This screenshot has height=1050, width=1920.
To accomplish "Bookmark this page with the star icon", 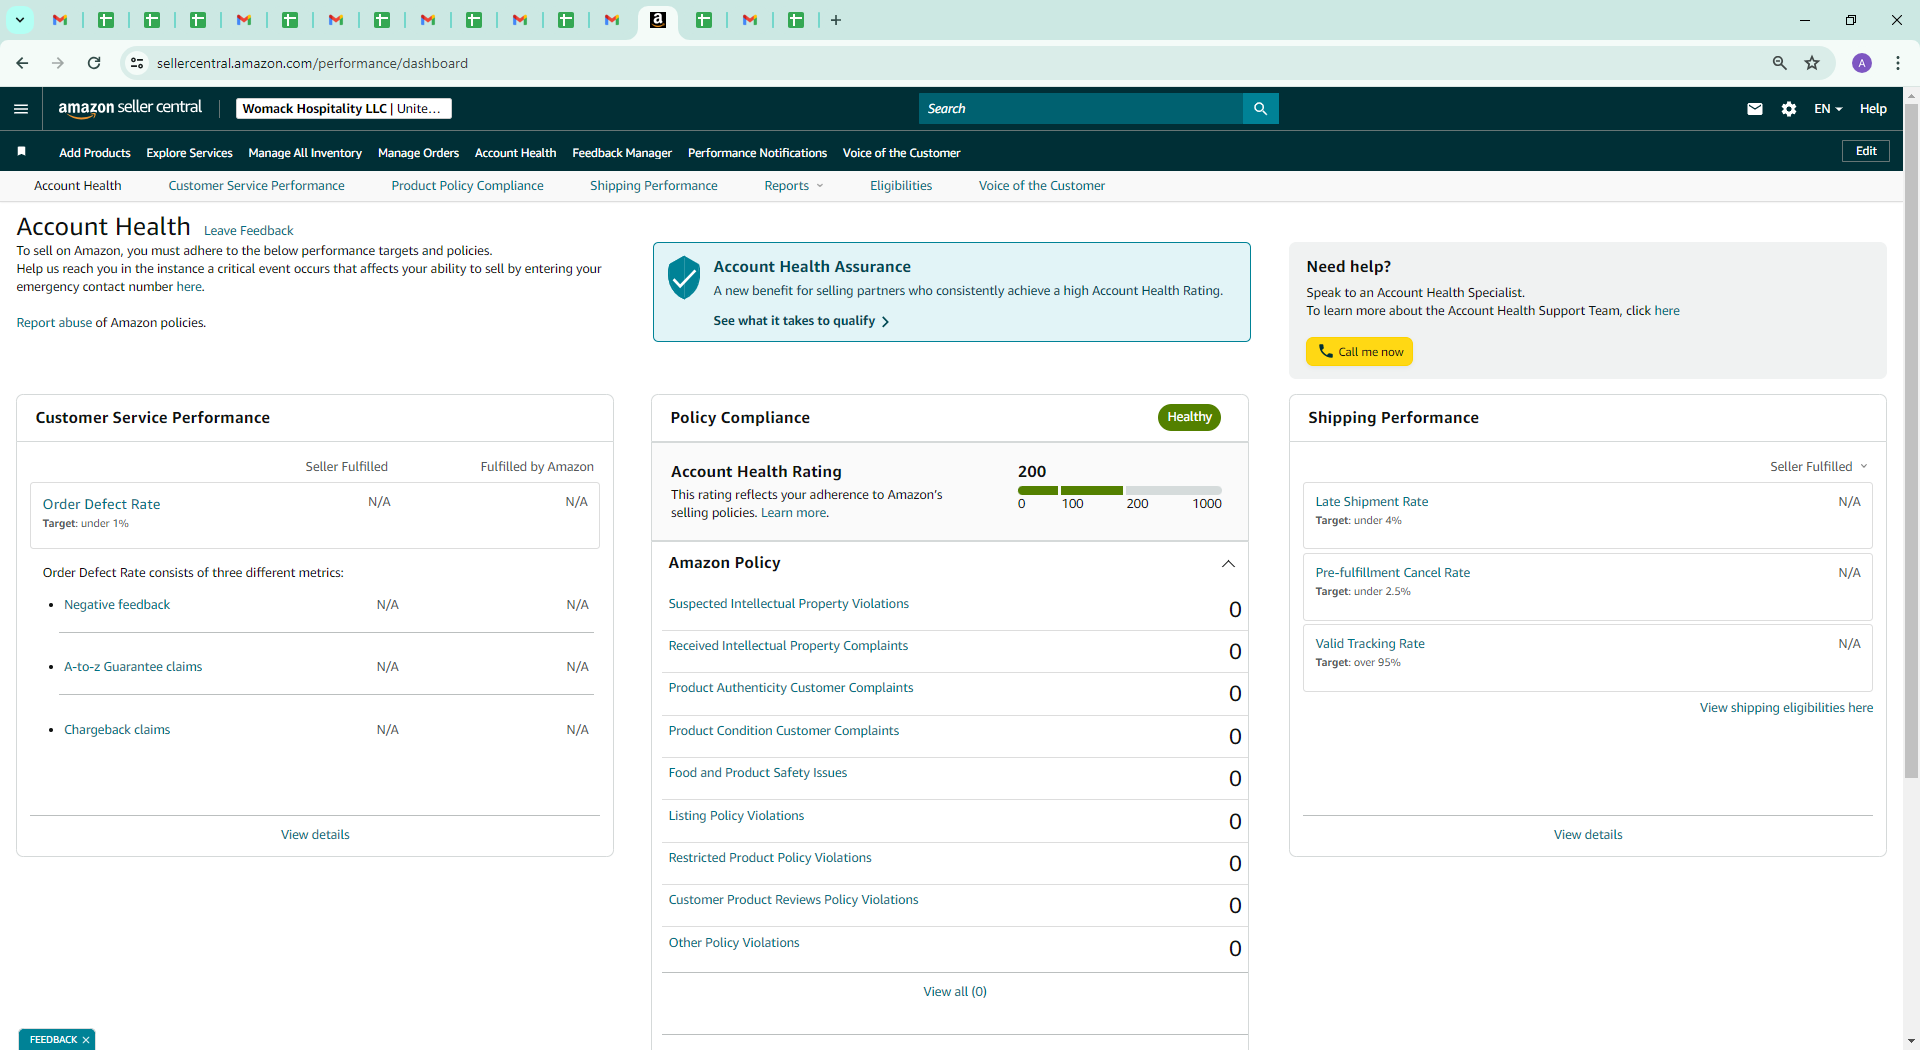I will click(x=1812, y=63).
